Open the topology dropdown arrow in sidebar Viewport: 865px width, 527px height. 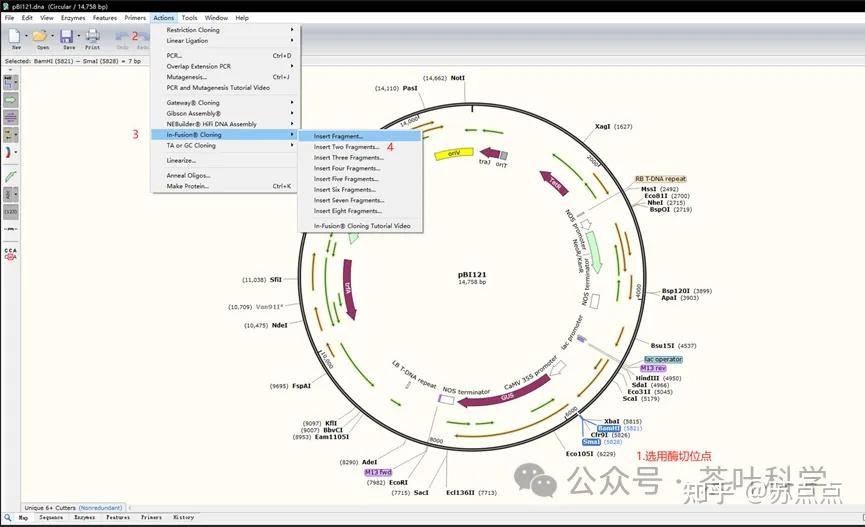[16, 152]
